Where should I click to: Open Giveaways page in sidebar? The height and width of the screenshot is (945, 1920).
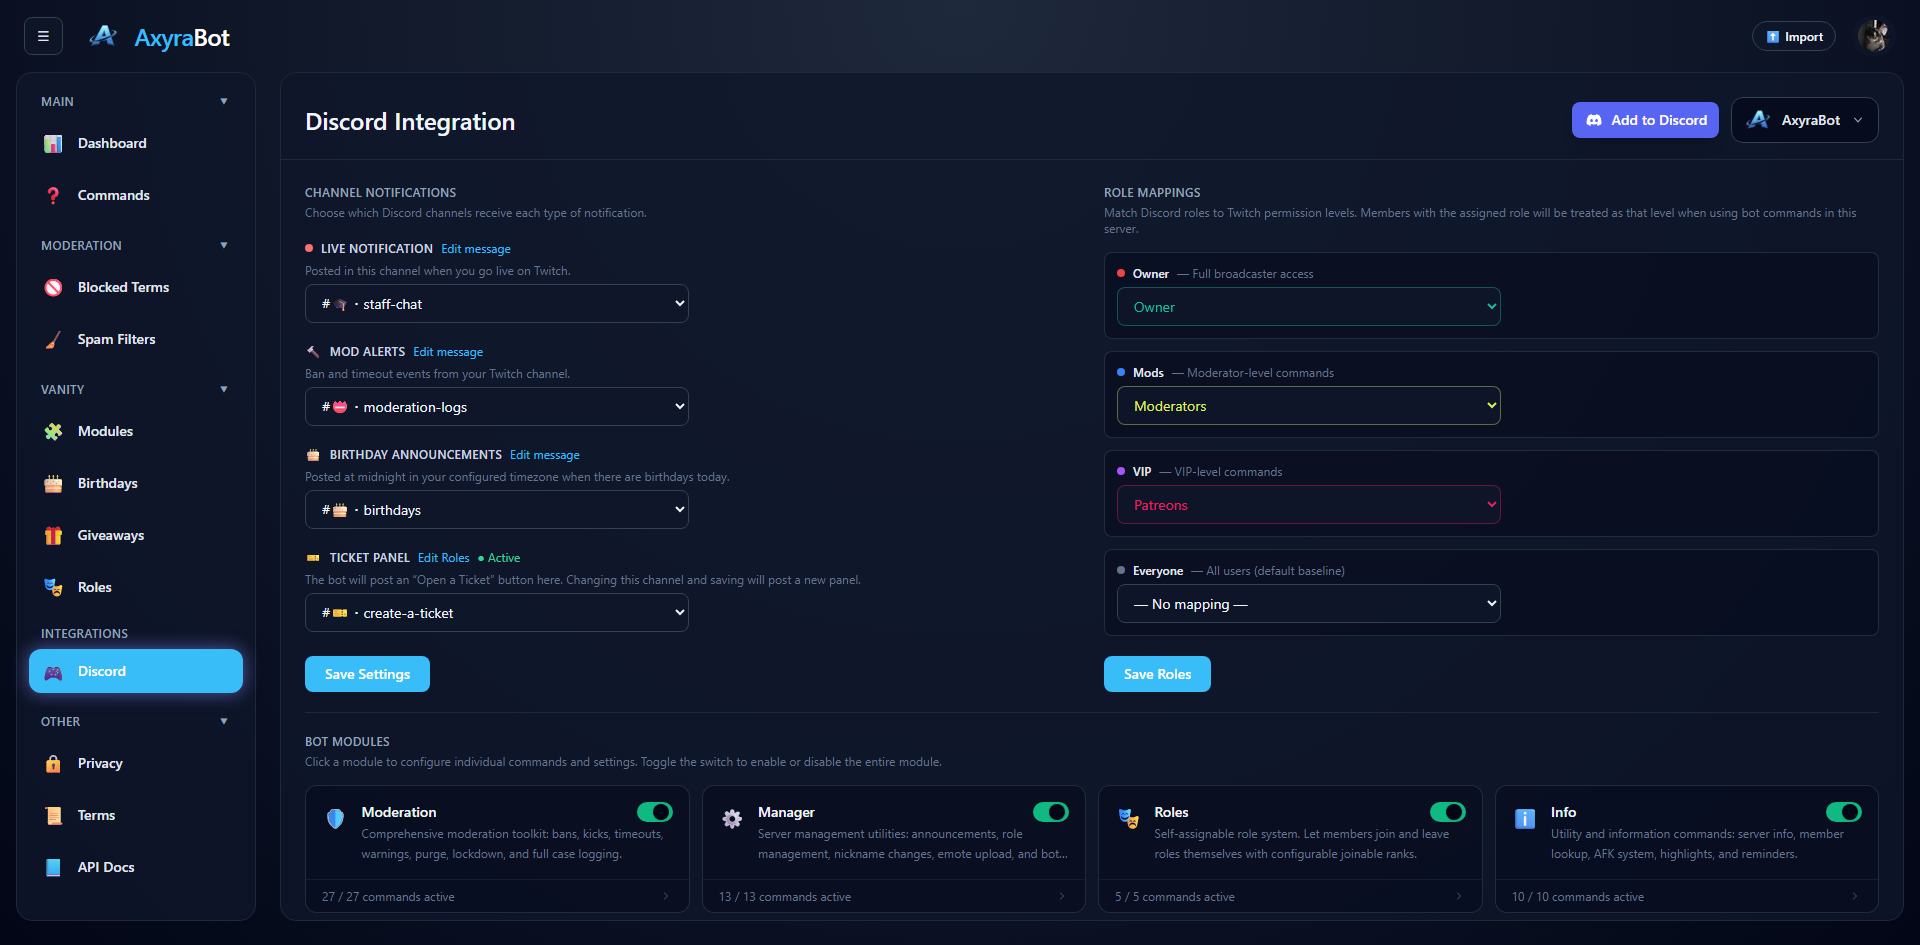tap(136, 535)
